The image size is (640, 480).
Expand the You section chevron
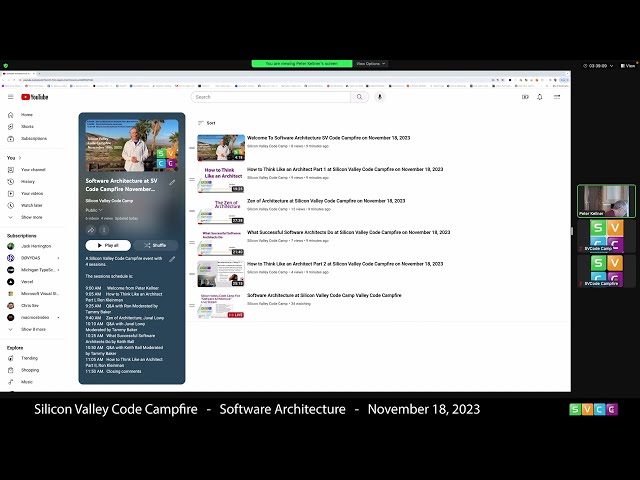20,158
